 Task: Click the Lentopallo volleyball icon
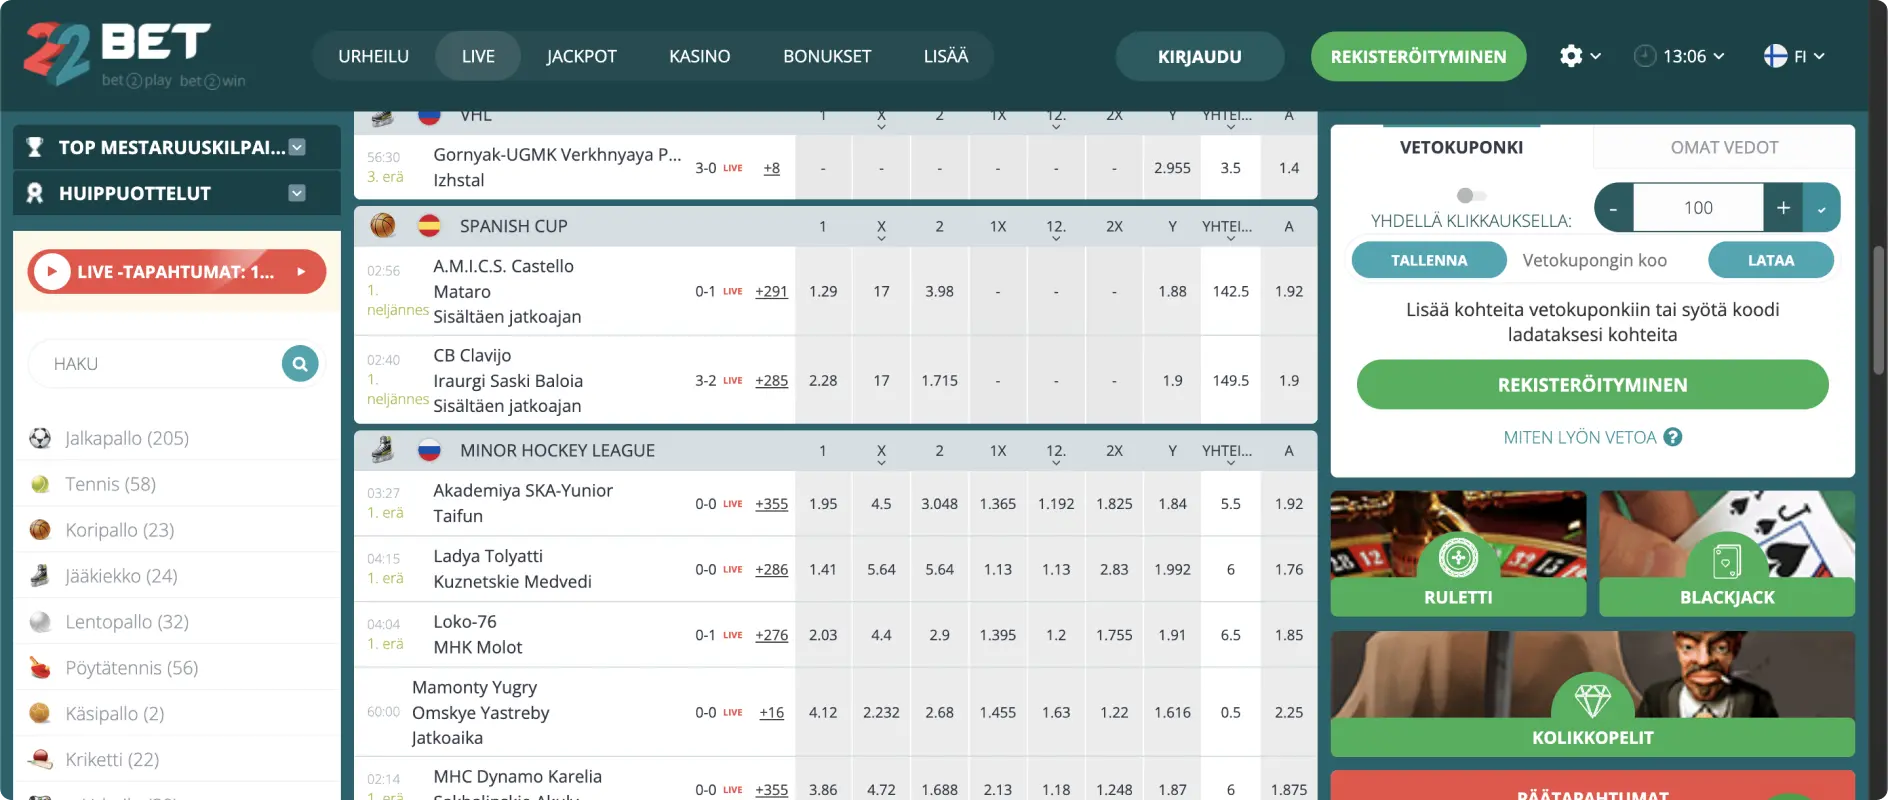(40, 622)
